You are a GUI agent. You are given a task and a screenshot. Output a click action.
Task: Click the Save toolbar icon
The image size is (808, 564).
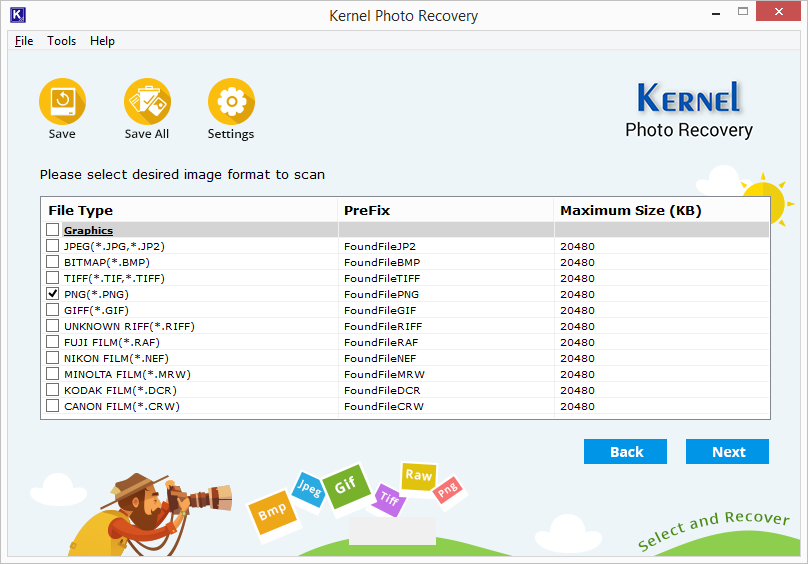[62, 101]
